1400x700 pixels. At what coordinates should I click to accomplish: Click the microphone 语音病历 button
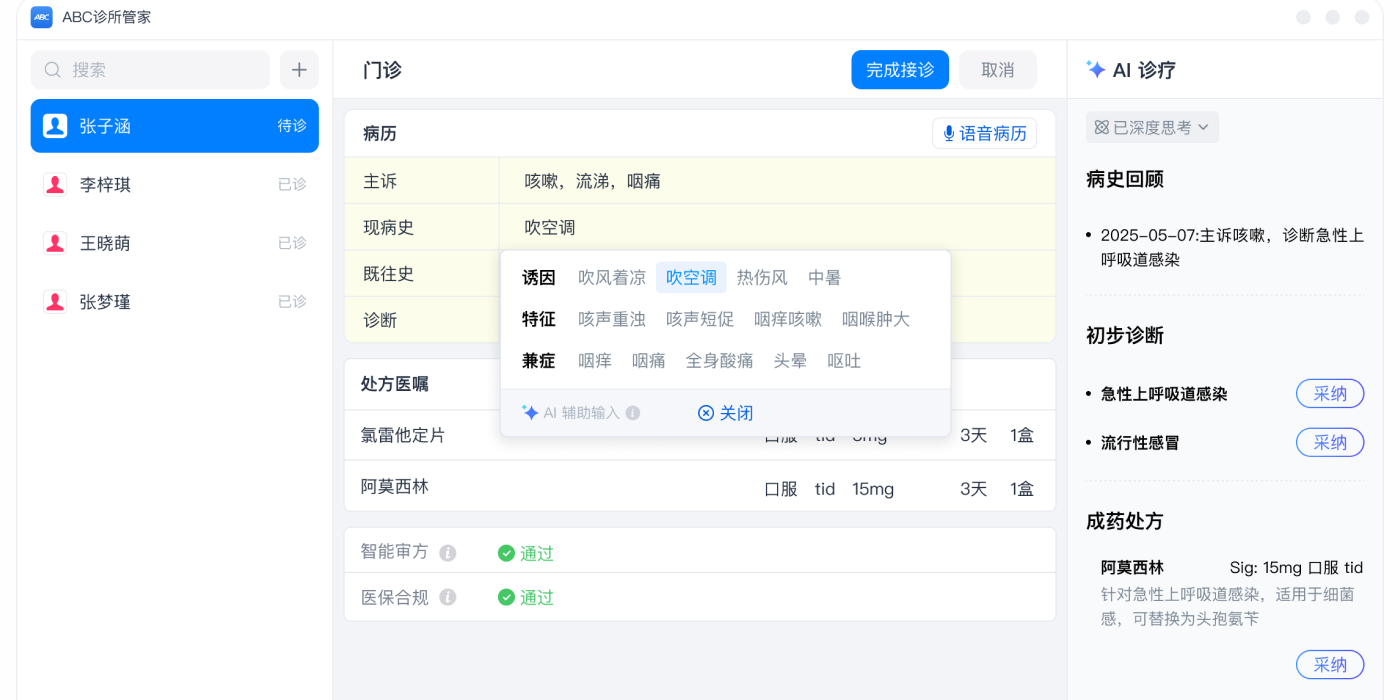pos(984,133)
